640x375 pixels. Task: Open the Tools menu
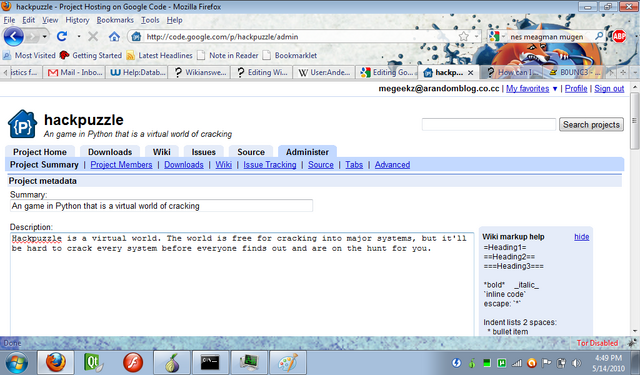click(150, 20)
